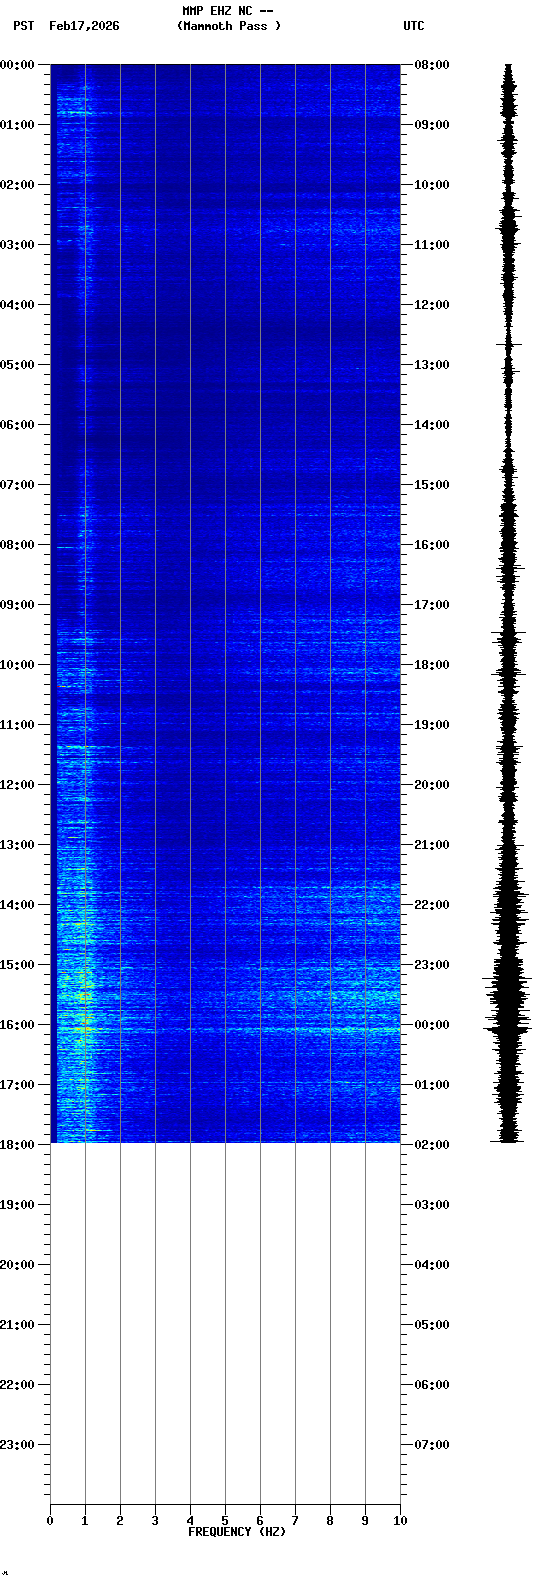Click frequency axis tick label '5'

click(225, 1521)
